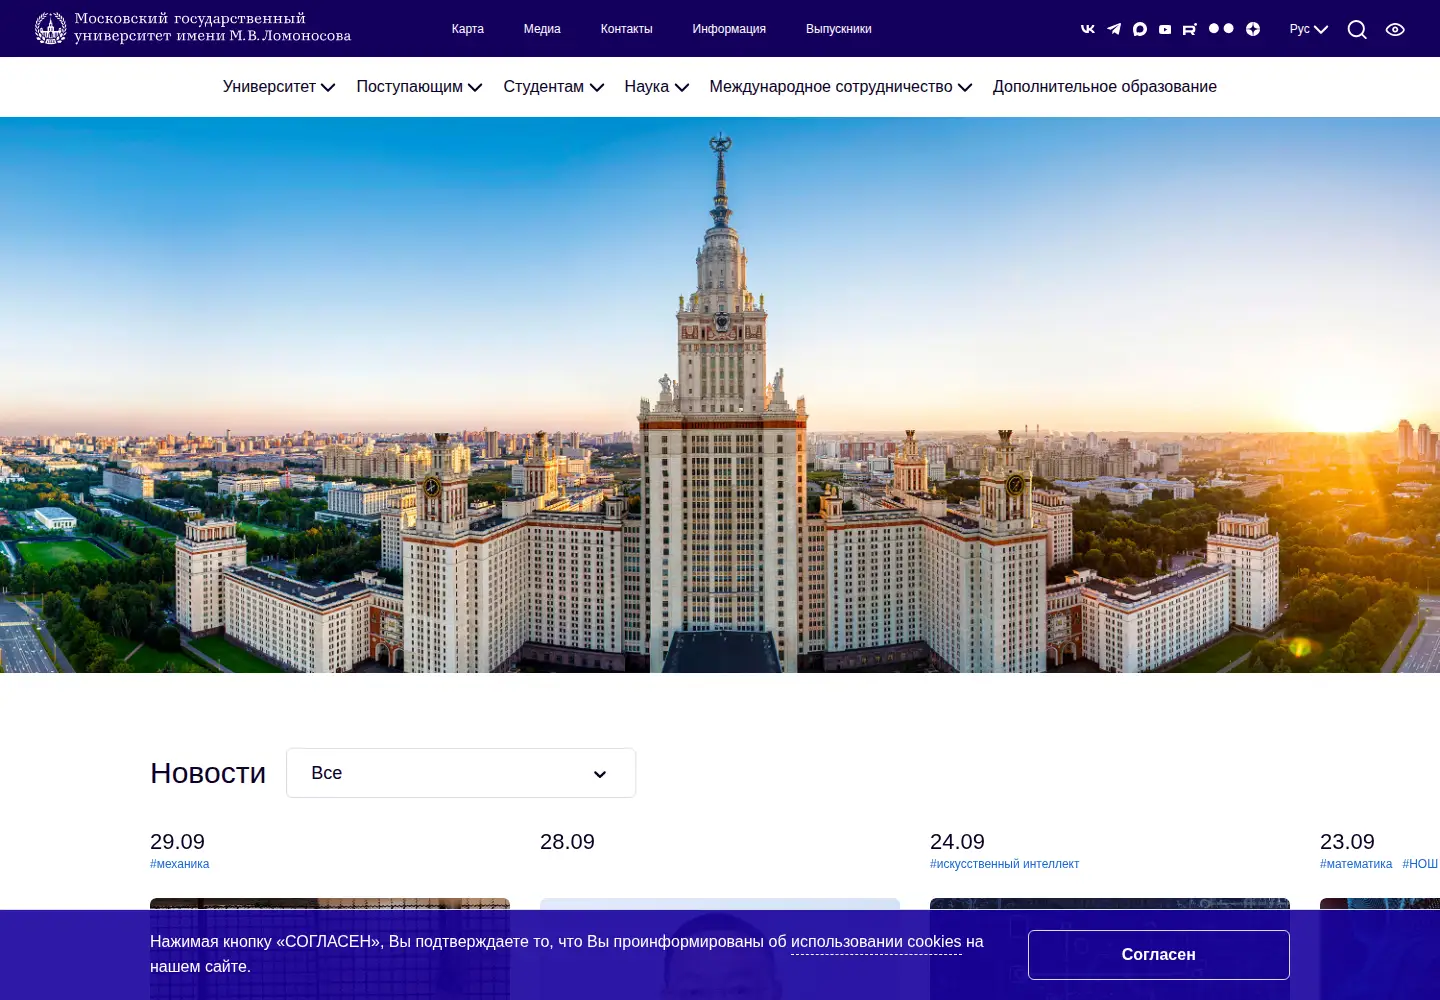Open the Rutube R icon
1440x1000 pixels.
[x=1190, y=29]
